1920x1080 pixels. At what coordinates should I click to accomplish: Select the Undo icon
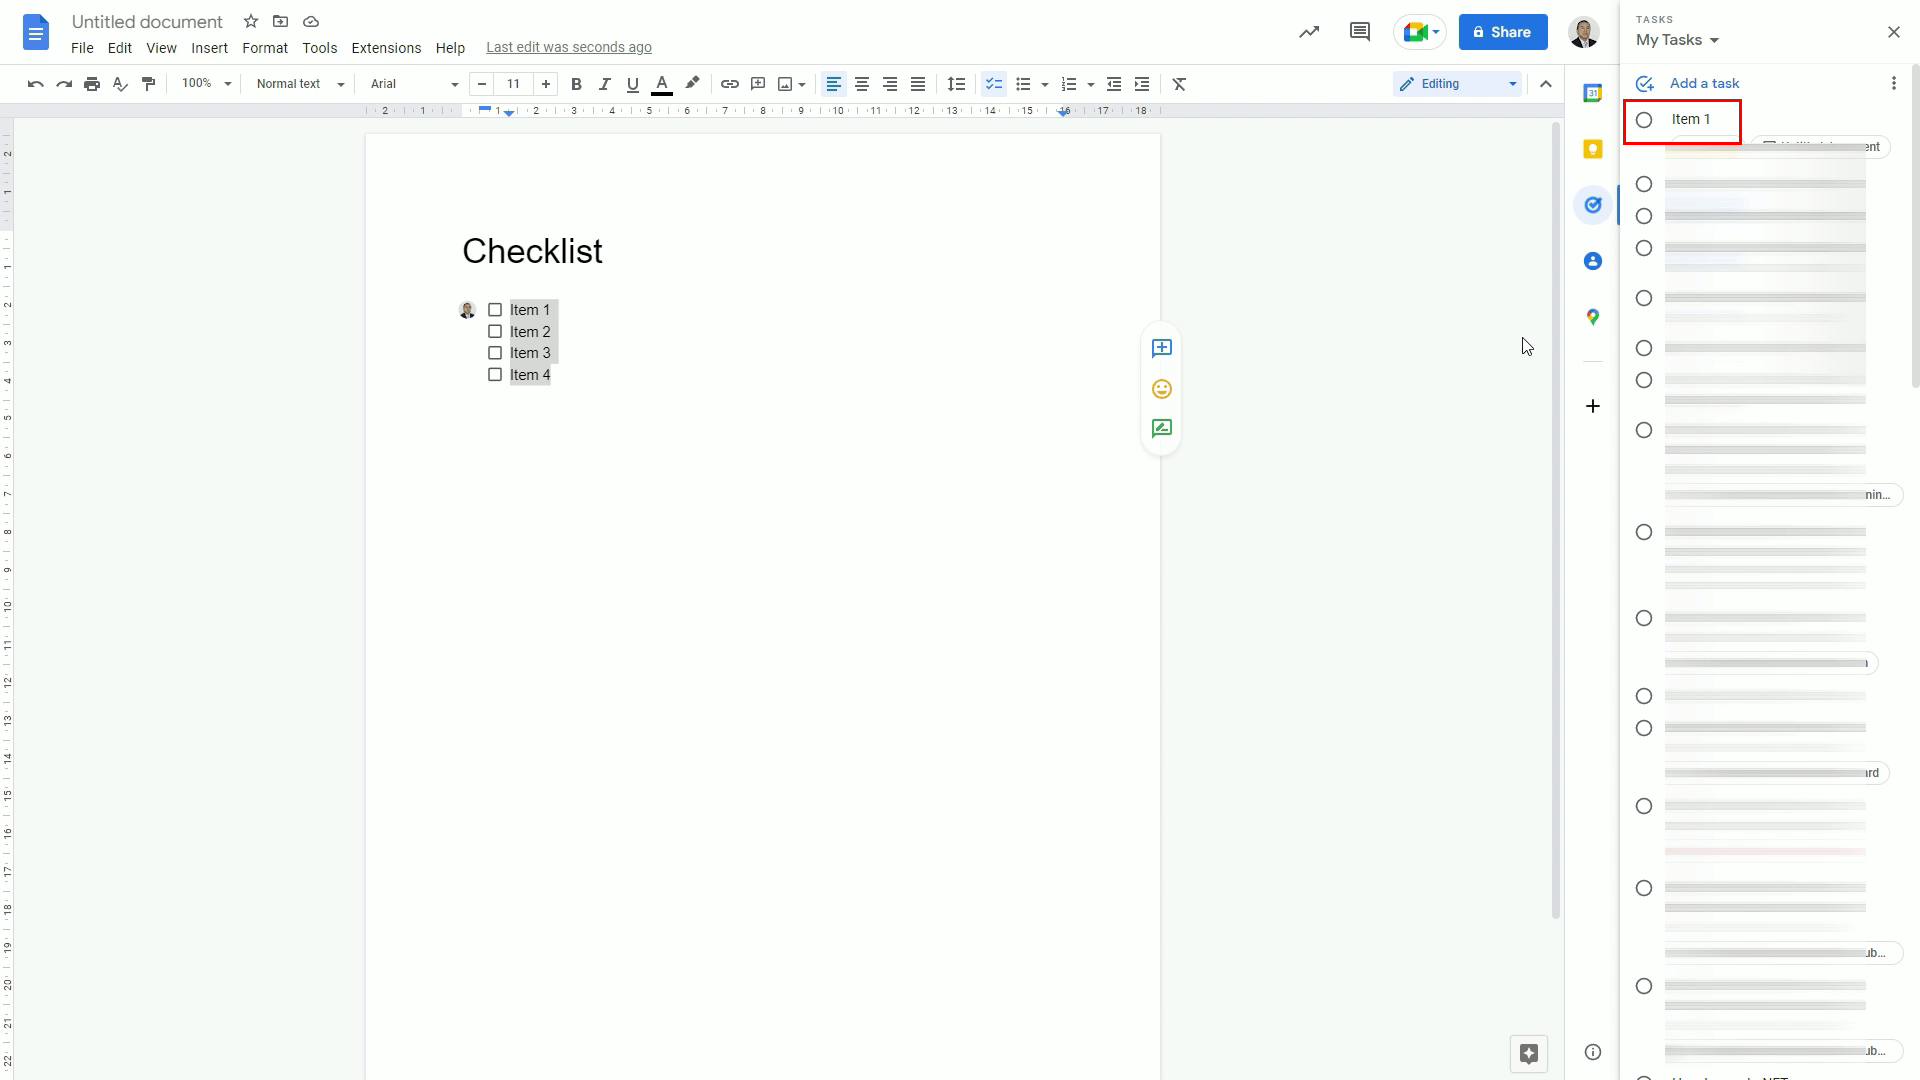(x=34, y=84)
